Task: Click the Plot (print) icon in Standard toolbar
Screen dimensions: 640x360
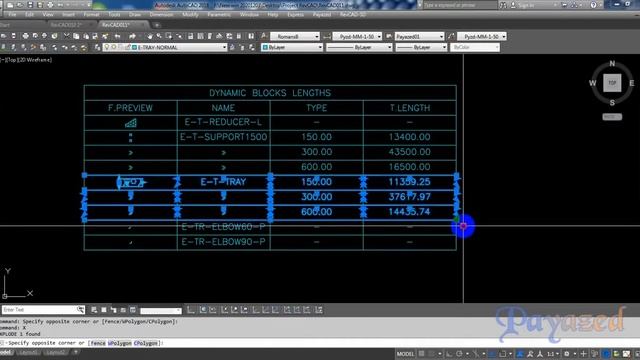Action: pyautogui.click(x=25, y=36)
